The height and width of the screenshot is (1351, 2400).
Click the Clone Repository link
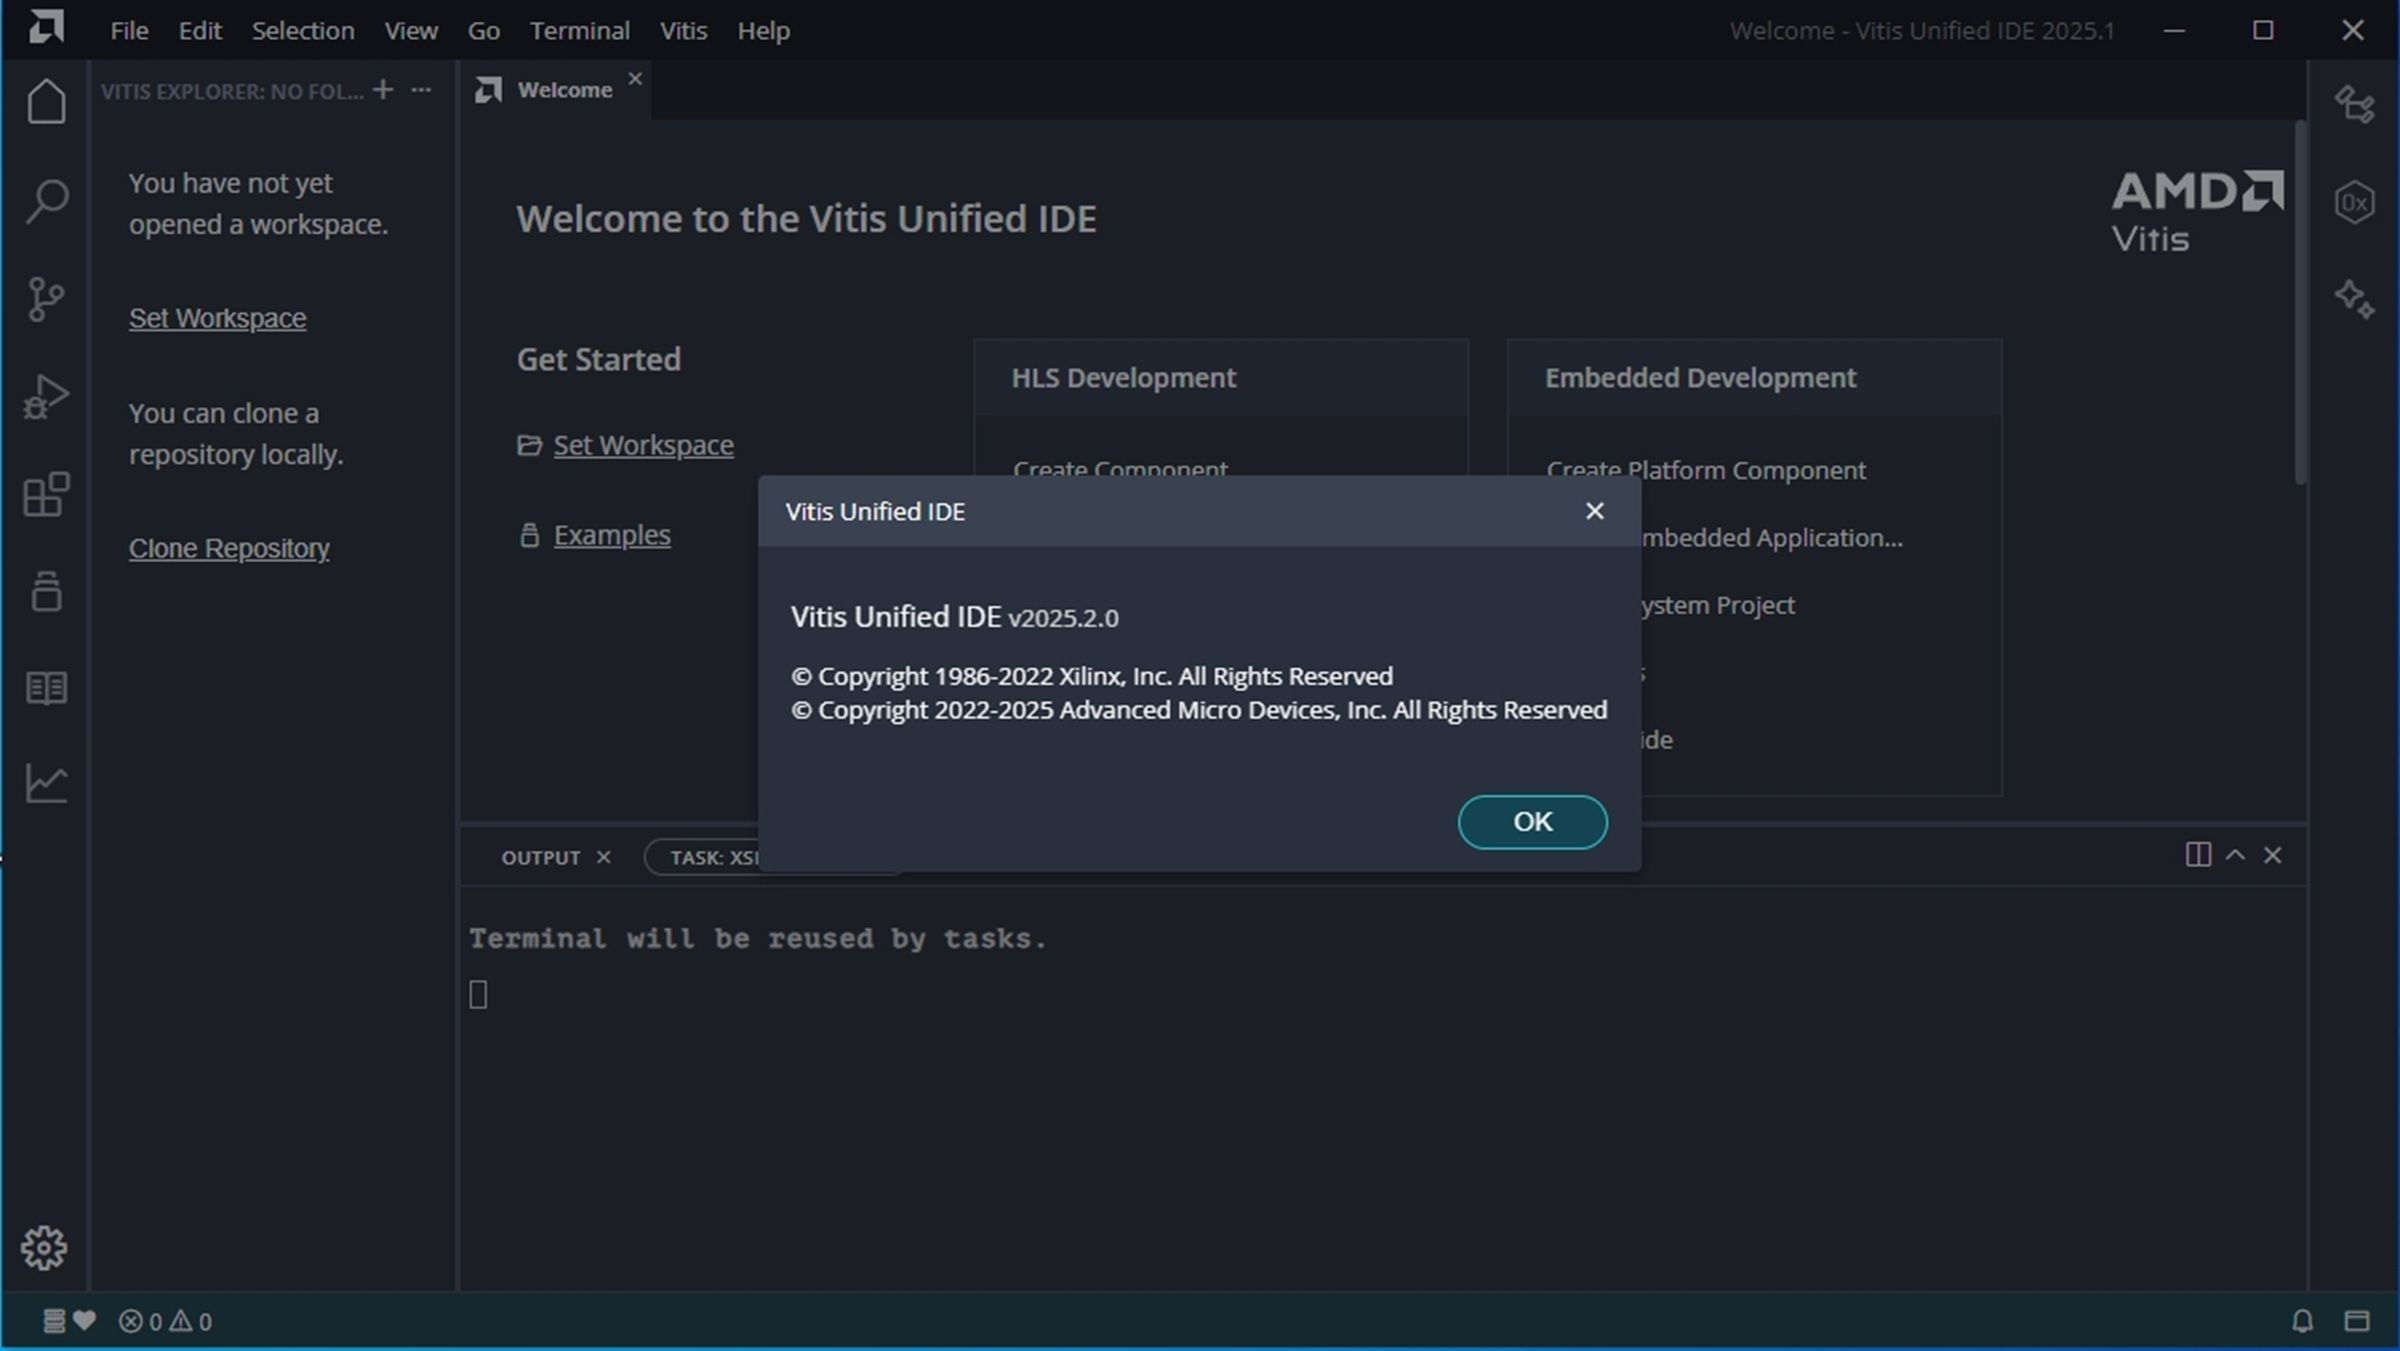point(229,548)
